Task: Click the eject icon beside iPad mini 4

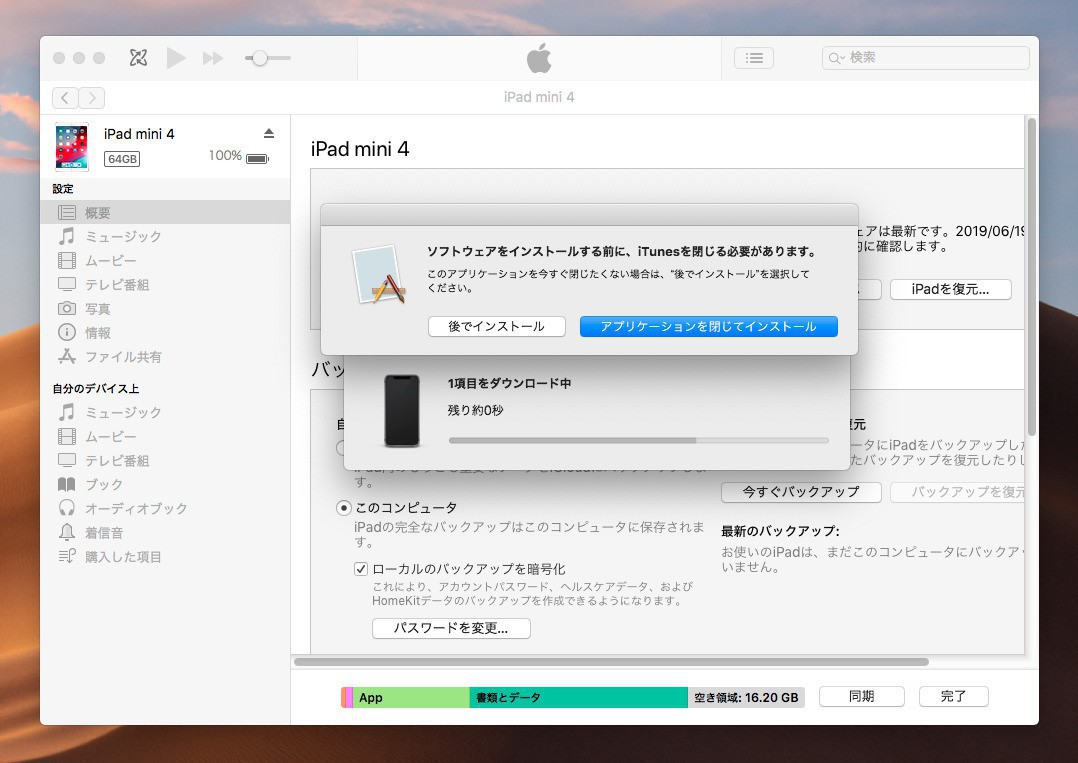Action: pos(268,134)
